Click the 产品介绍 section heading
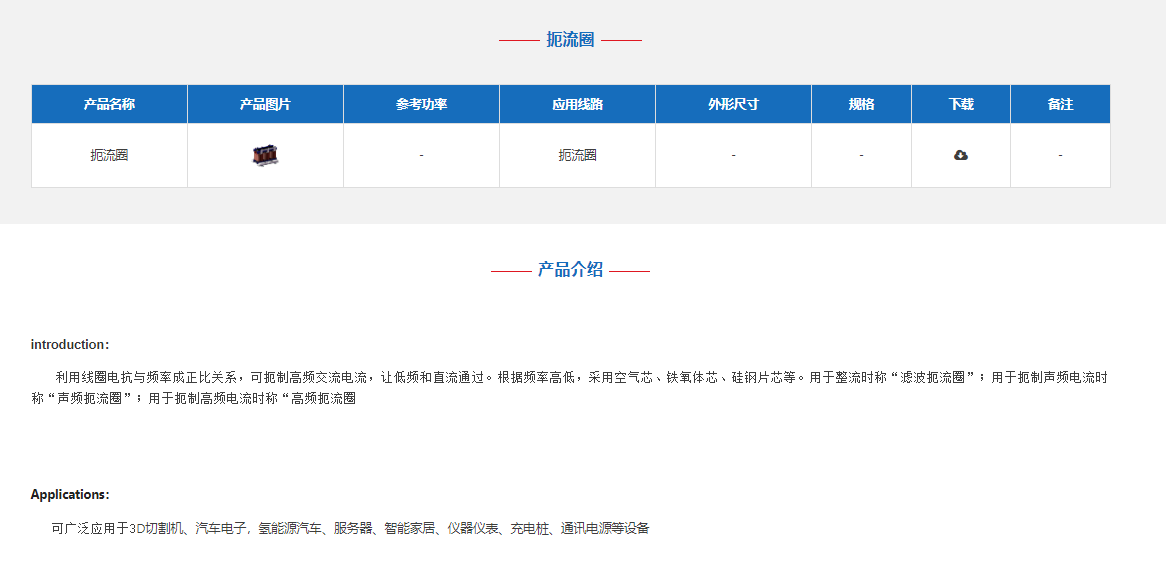This screenshot has height=578, width=1166. click(570, 269)
